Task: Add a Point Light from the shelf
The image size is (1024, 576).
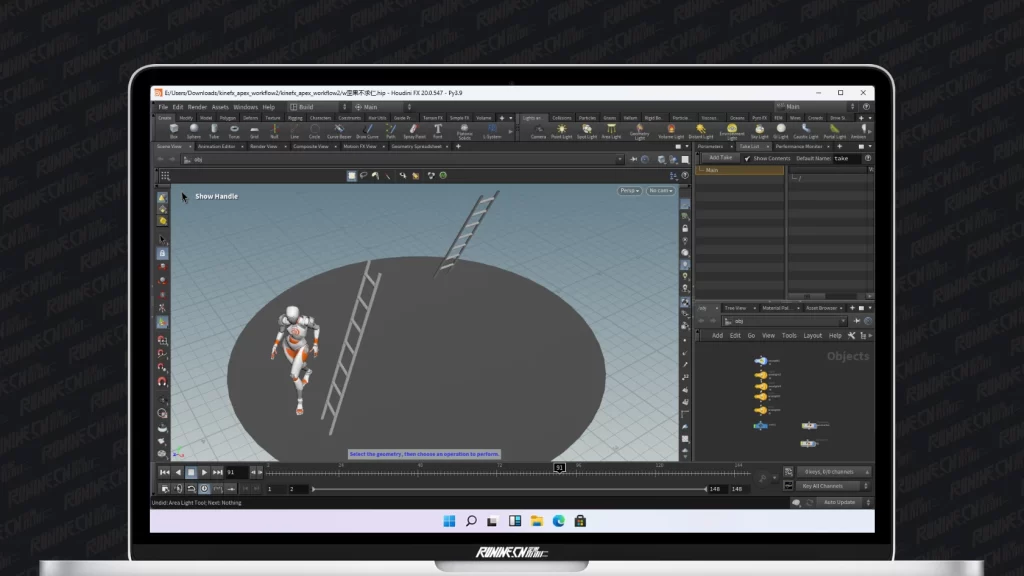Action: 562,130
